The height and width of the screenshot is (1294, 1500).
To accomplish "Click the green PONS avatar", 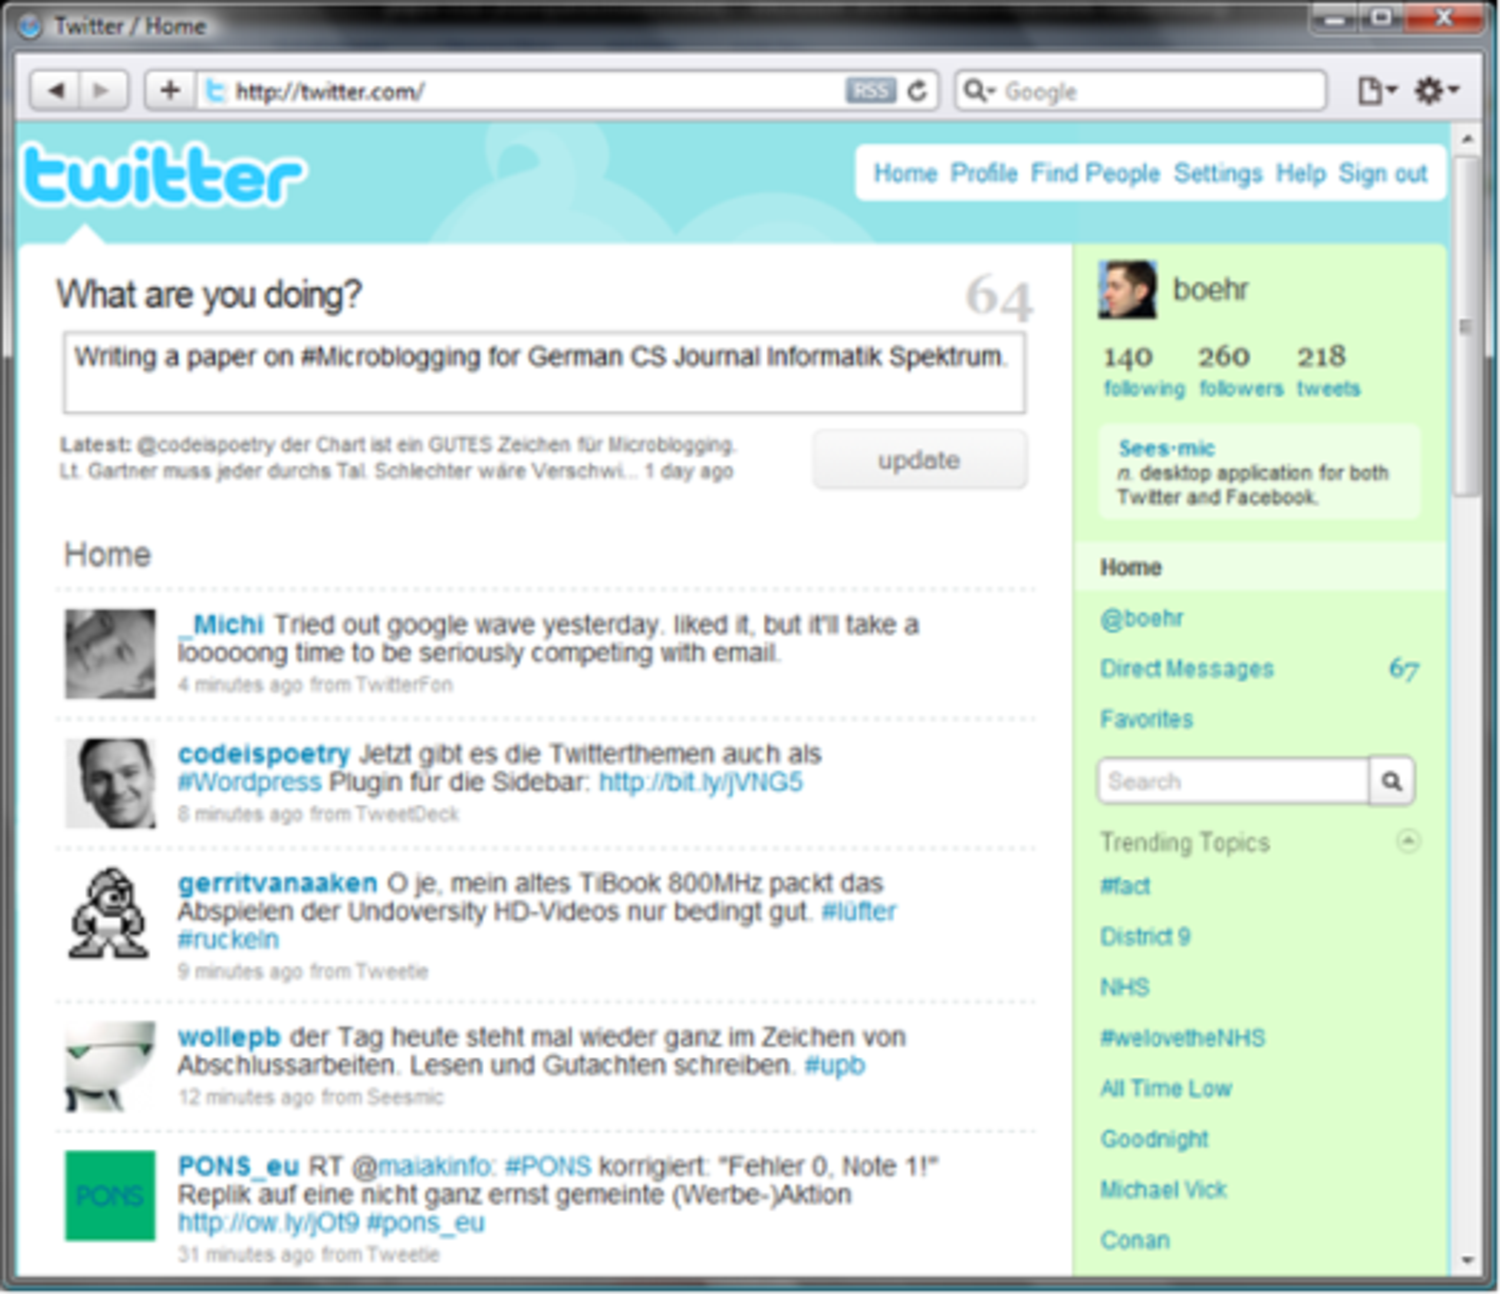I will (110, 1196).
